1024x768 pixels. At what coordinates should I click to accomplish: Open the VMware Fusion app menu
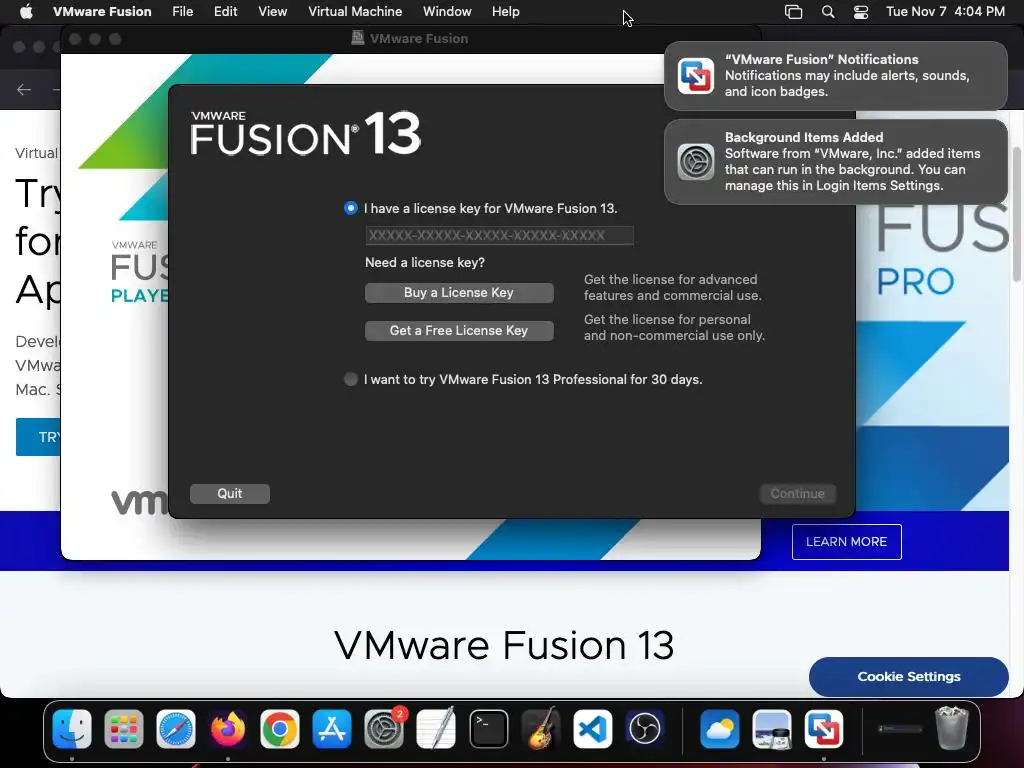pyautogui.click(x=102, y=12)
